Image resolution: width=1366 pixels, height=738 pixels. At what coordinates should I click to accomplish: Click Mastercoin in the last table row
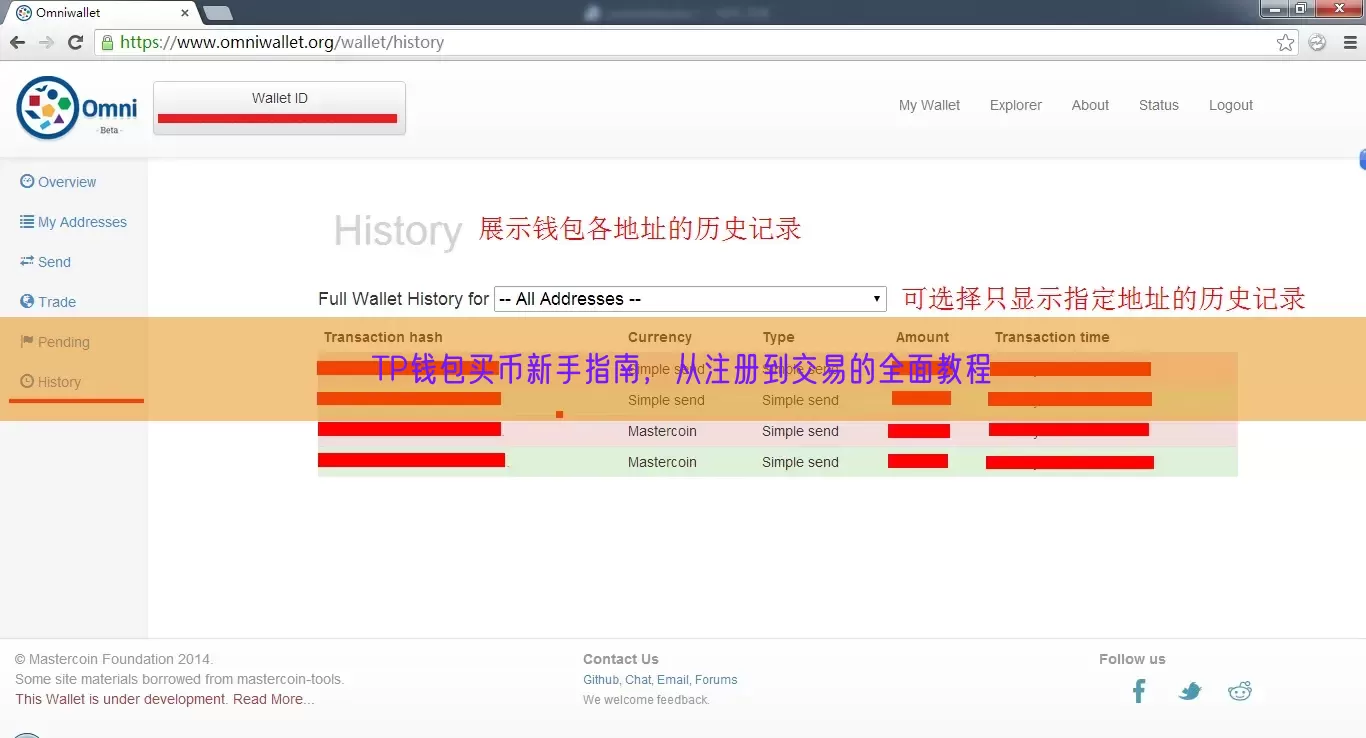coord(662,462)
